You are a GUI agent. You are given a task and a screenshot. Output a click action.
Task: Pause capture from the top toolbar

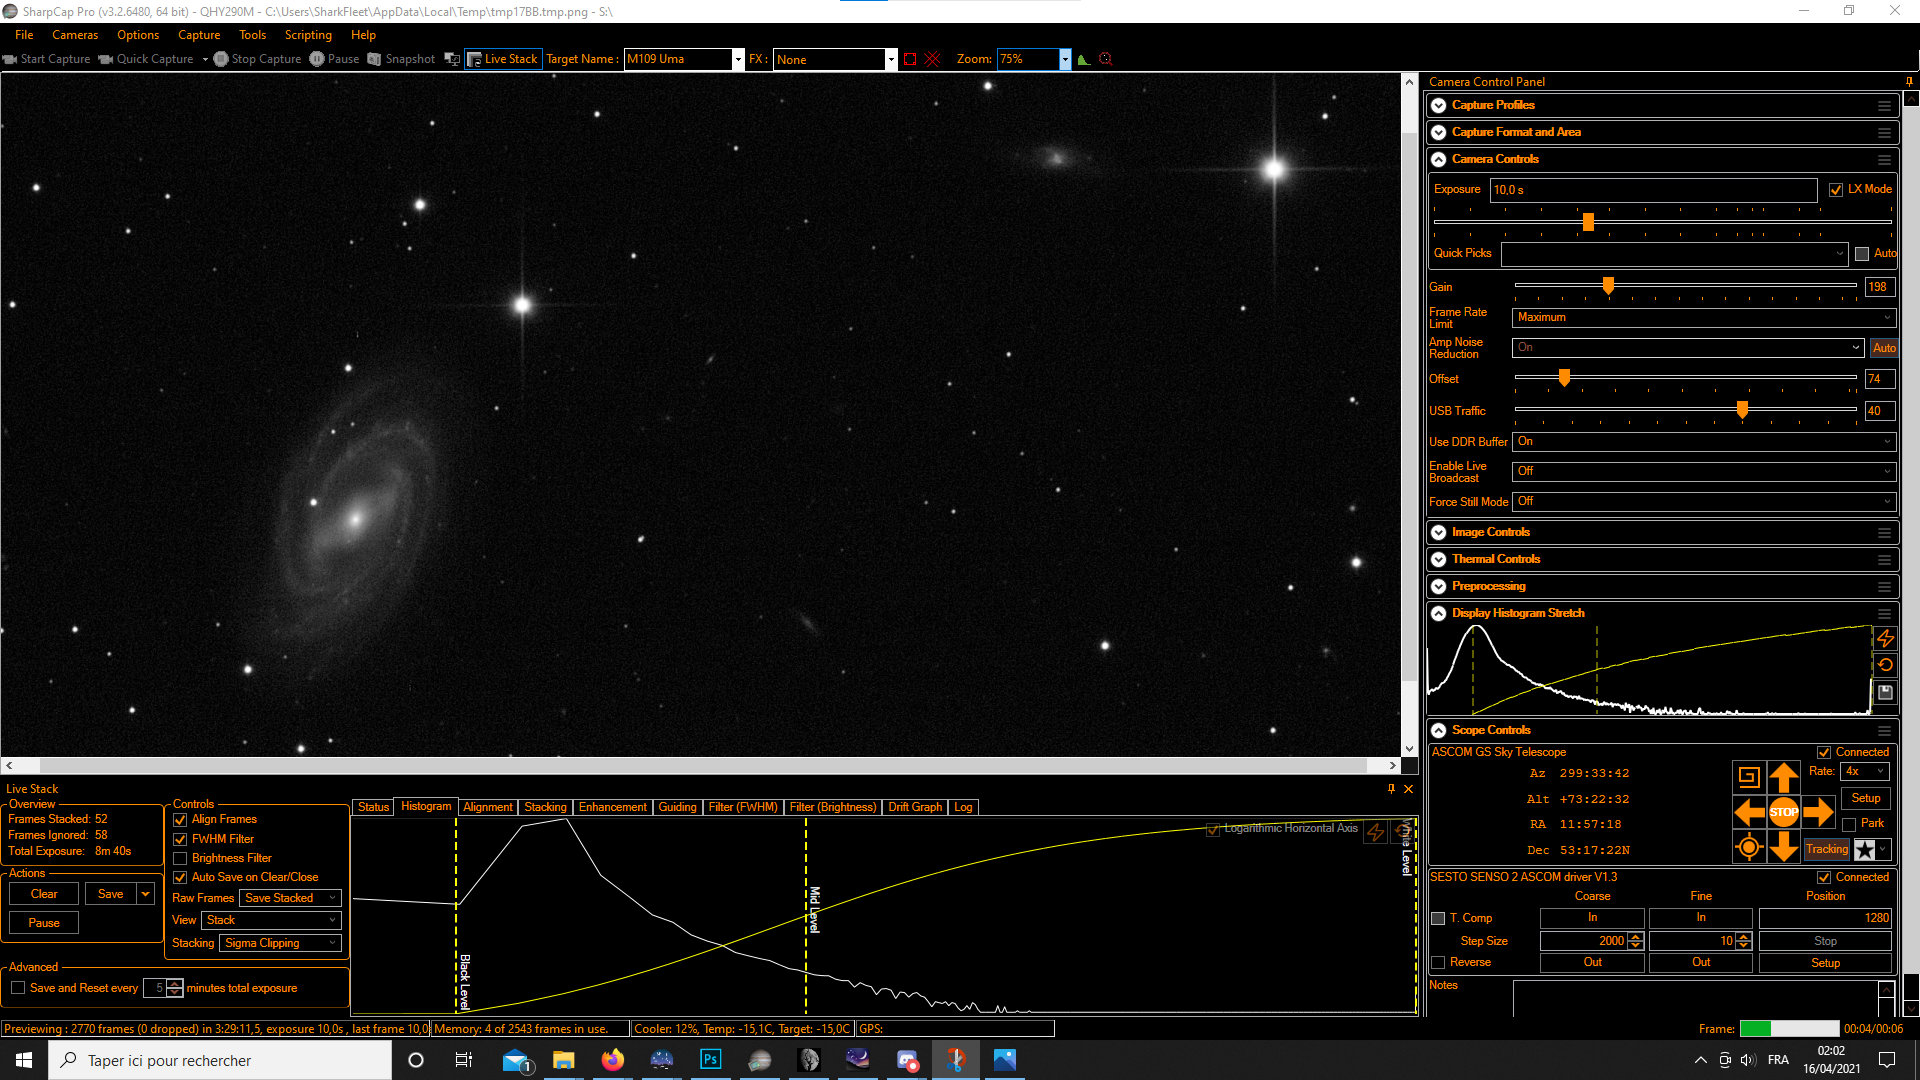point(334,59)
